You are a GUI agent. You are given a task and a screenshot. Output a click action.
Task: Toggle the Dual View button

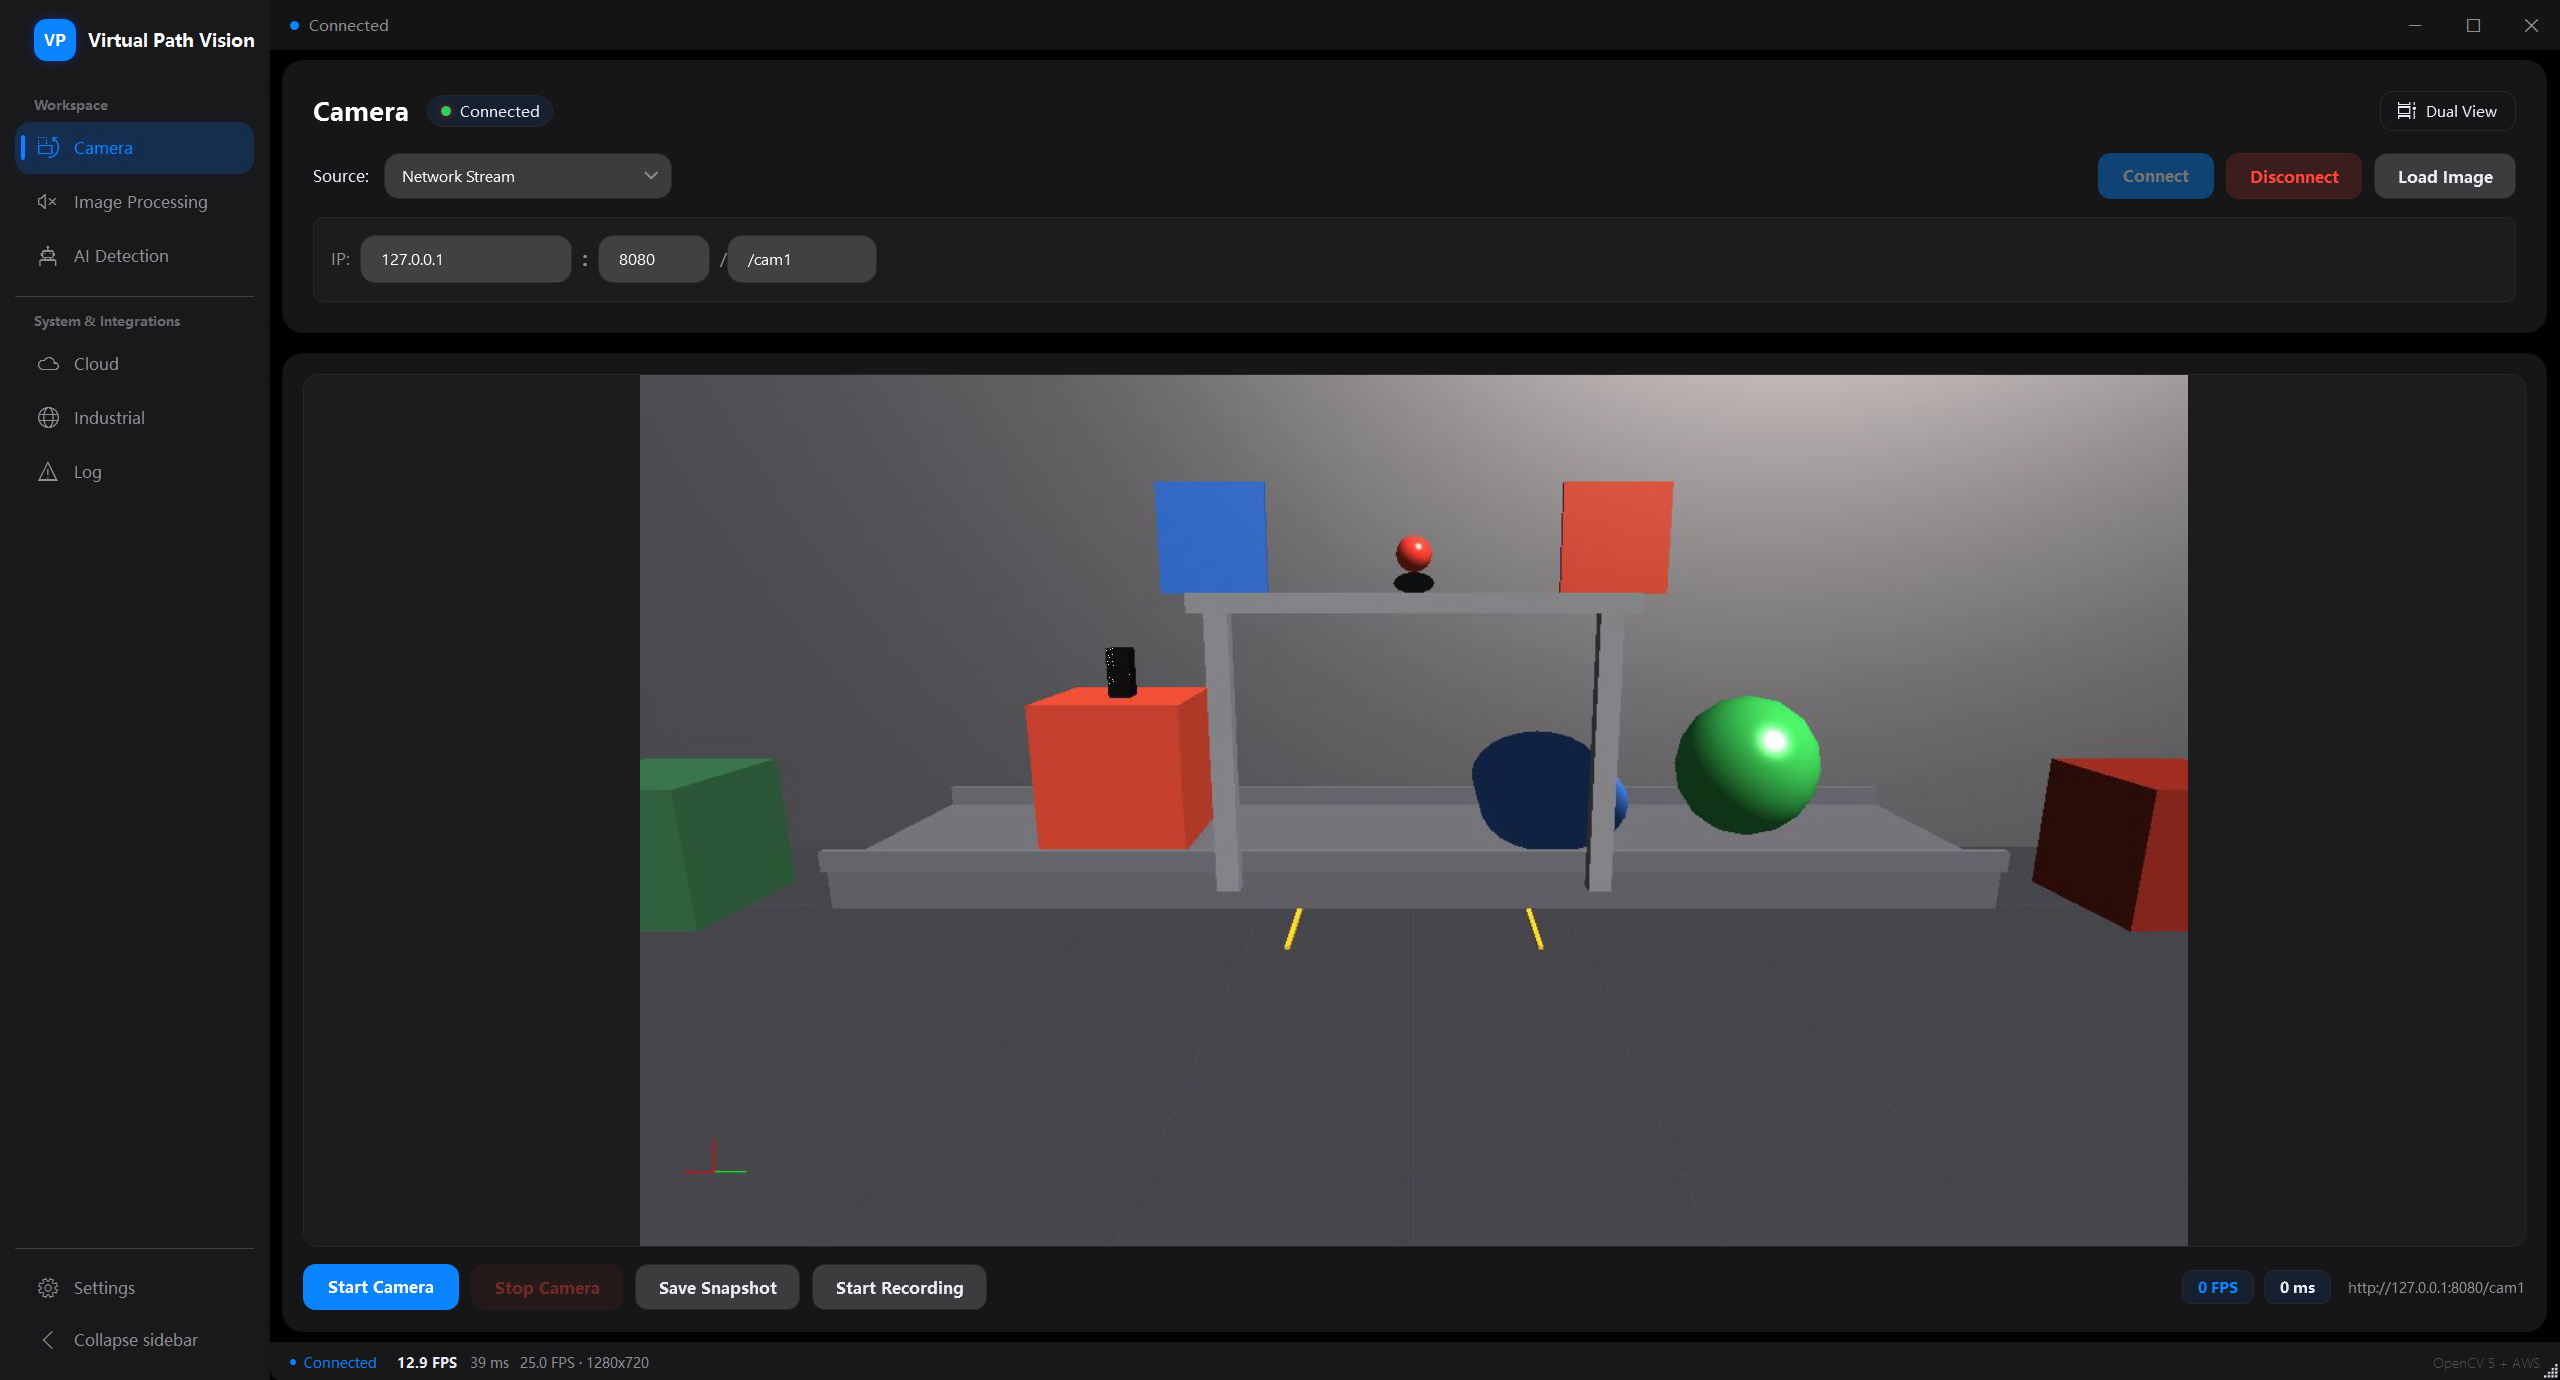tap(2447, 111)
